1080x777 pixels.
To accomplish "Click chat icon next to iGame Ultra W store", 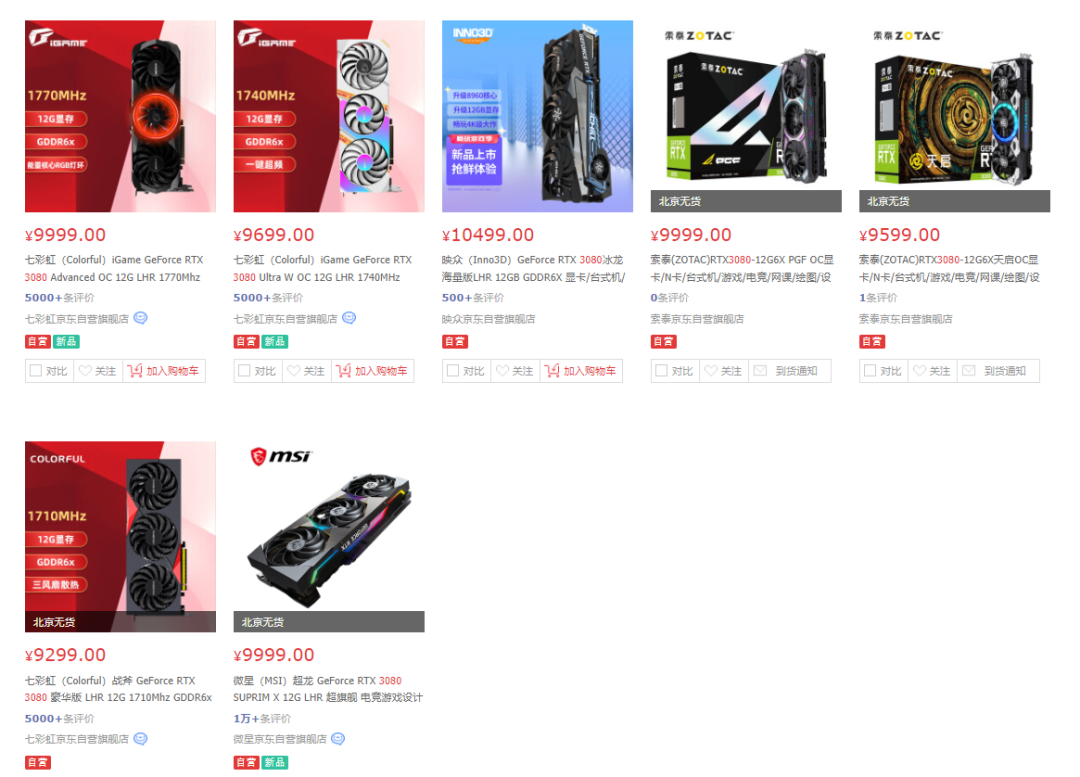I will [x=349, y=318].
